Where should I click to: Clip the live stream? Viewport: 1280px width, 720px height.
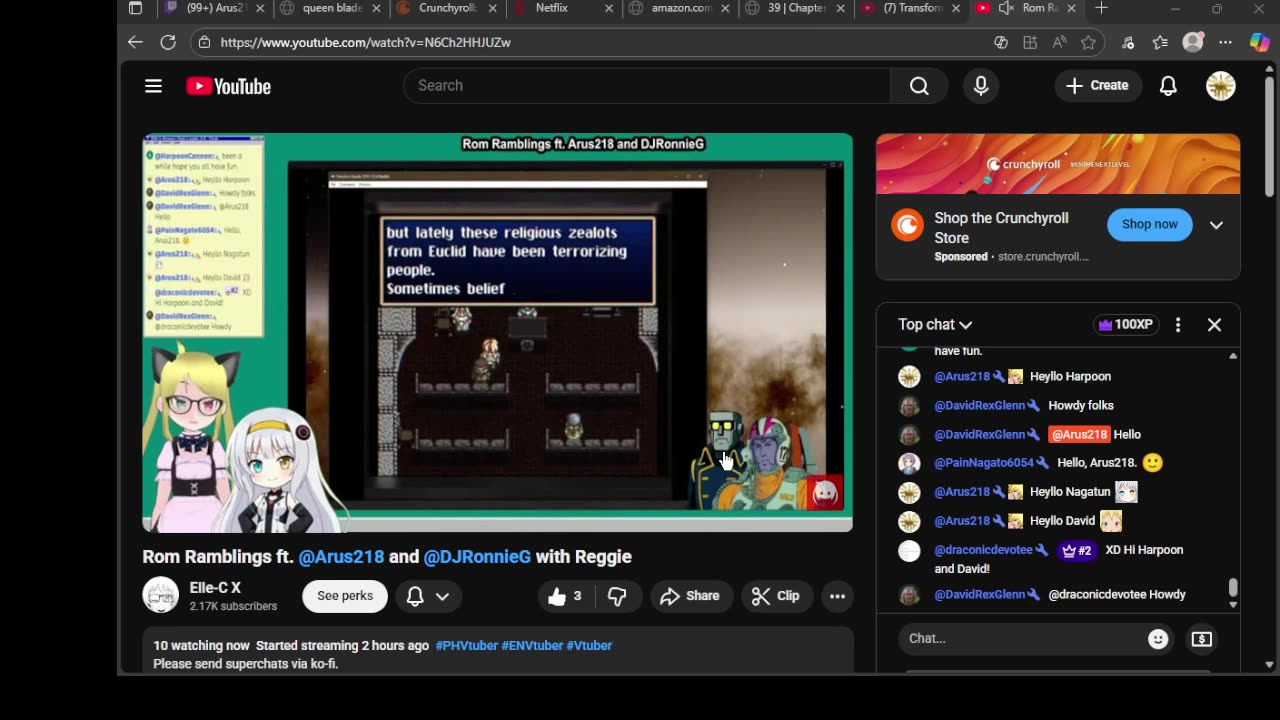pyautogui.click(x=776, y=596)
